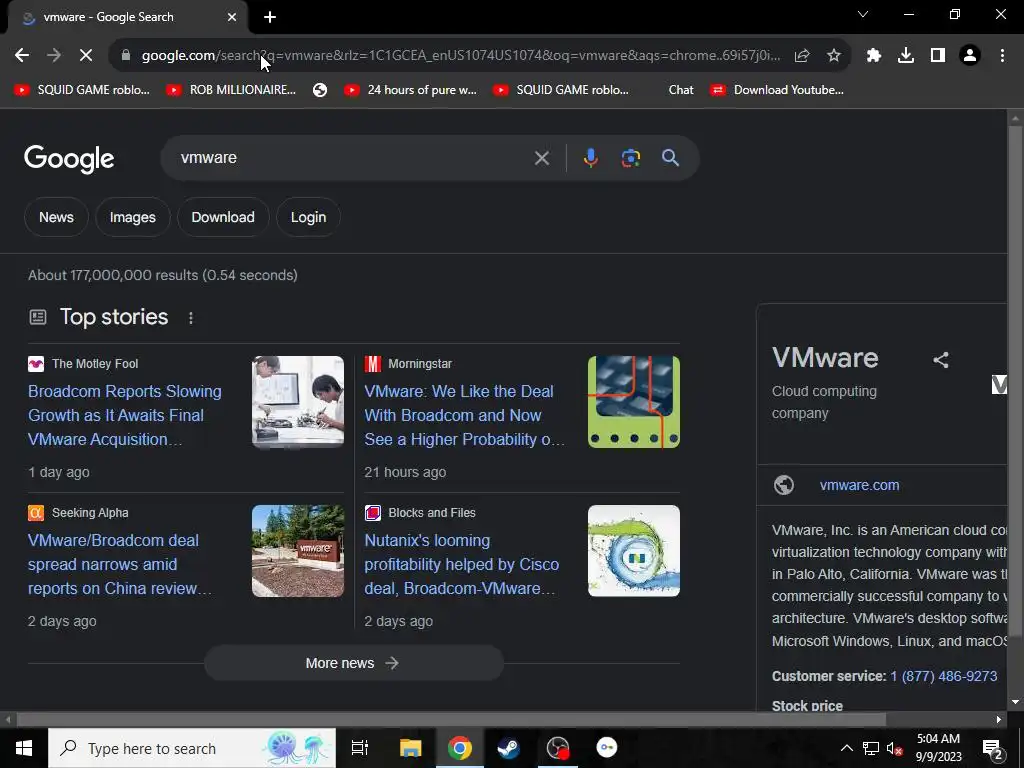1024x768 pixels.
Task: Filter results by News
Action: [x=56, y=217]
